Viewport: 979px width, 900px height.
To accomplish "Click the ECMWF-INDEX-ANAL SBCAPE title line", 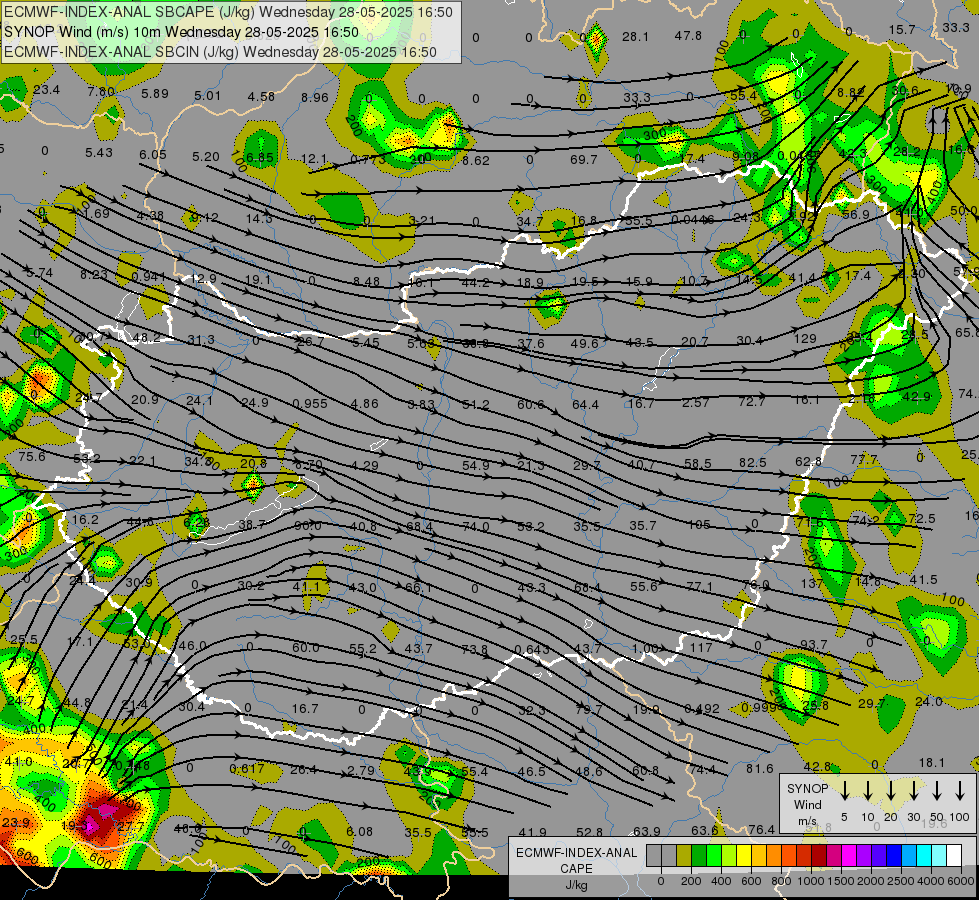I will (x=229, y=12).
